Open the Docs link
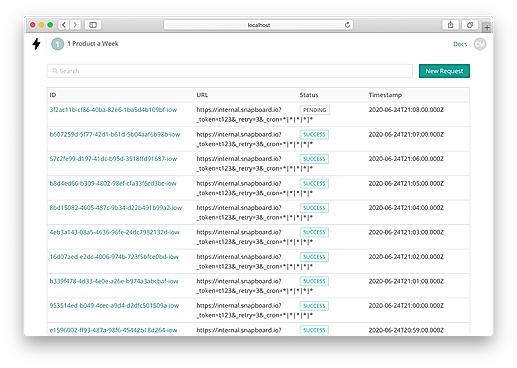This screenshot has height=368, width=517. click(460, 44)
